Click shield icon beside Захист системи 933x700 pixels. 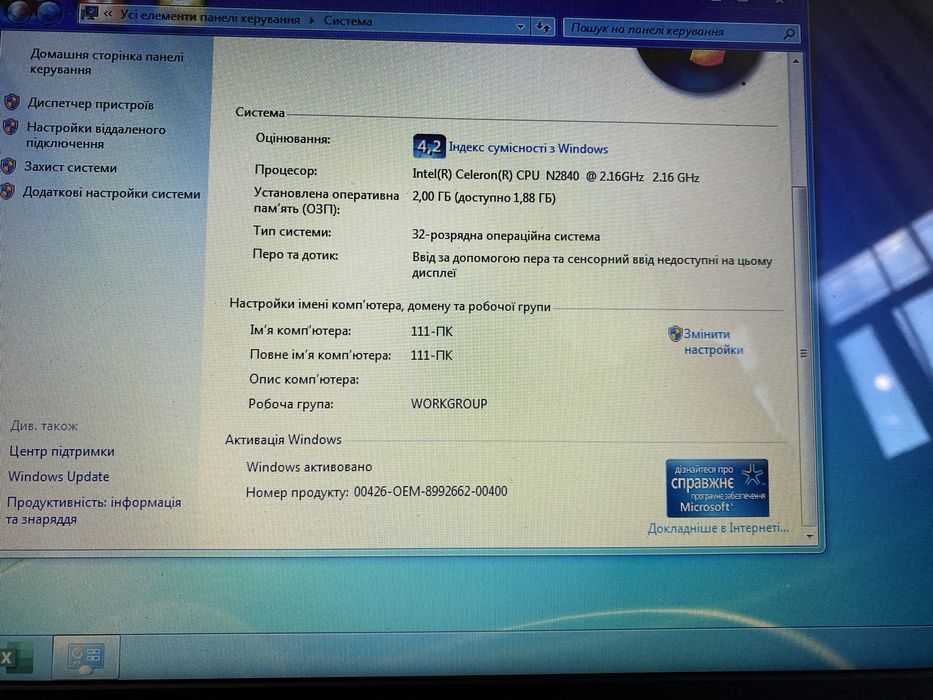point(8,165)
